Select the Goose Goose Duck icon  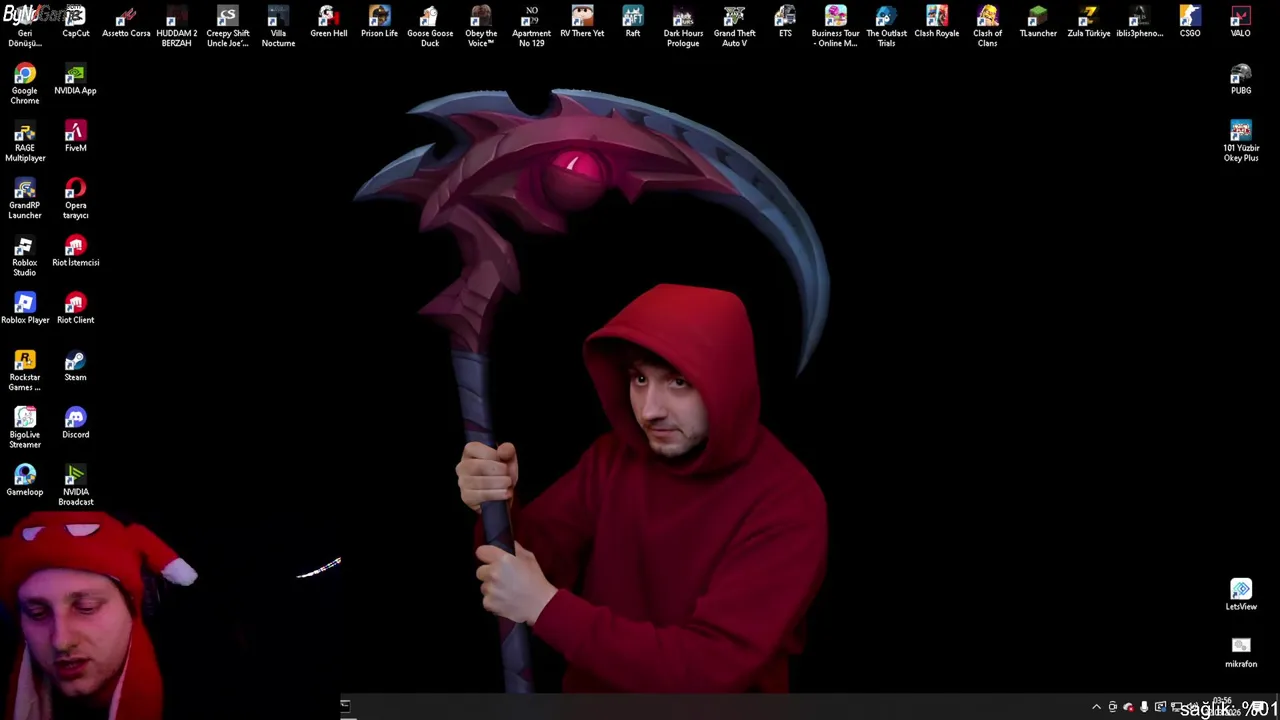pyautogui.click(x=430, y=27)
